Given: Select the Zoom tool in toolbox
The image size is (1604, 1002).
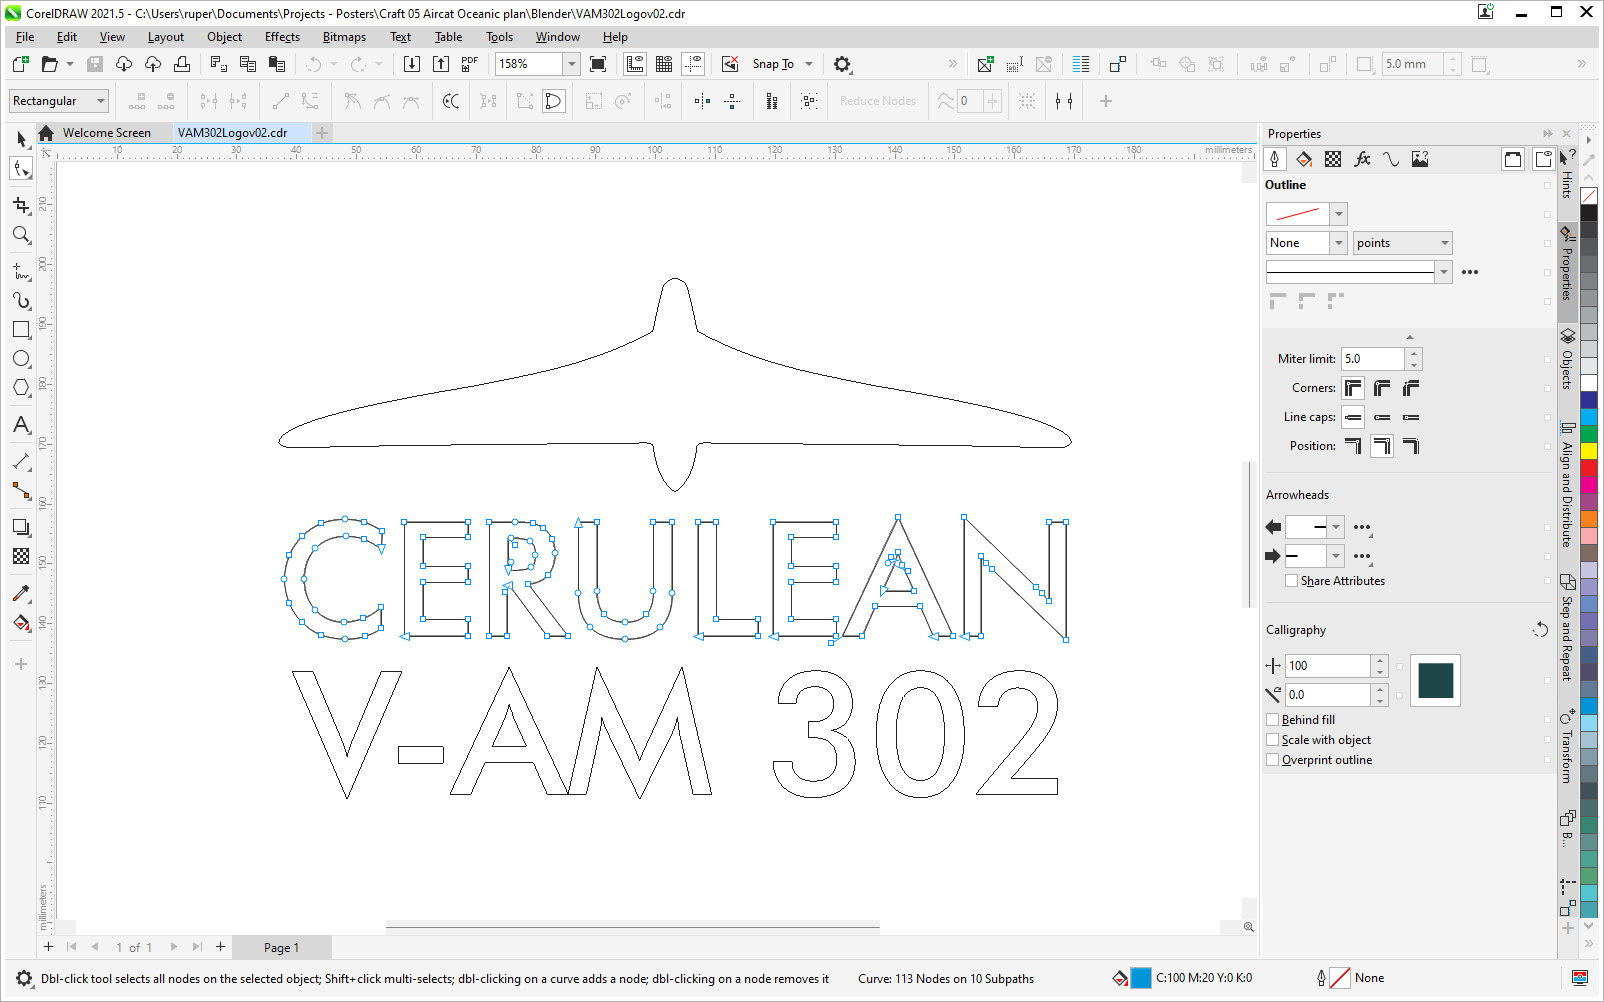Looking at the screenshot, I should [x=21, y=235].
